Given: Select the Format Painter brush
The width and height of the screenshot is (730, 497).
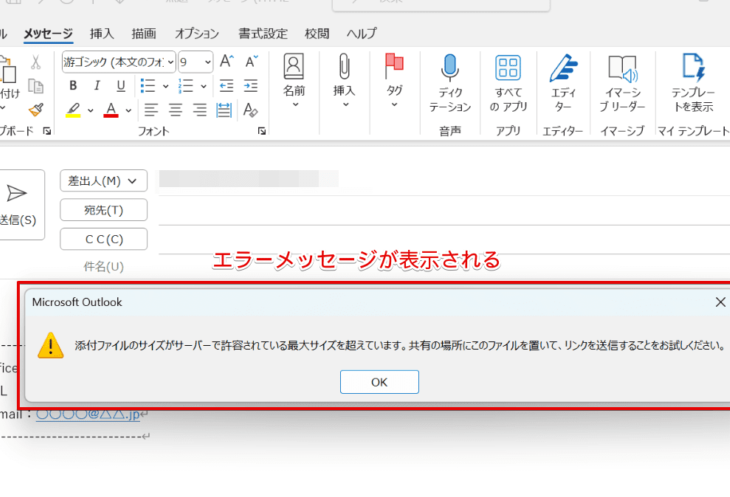Looking at the screenshot, I should tap(36, 109).
